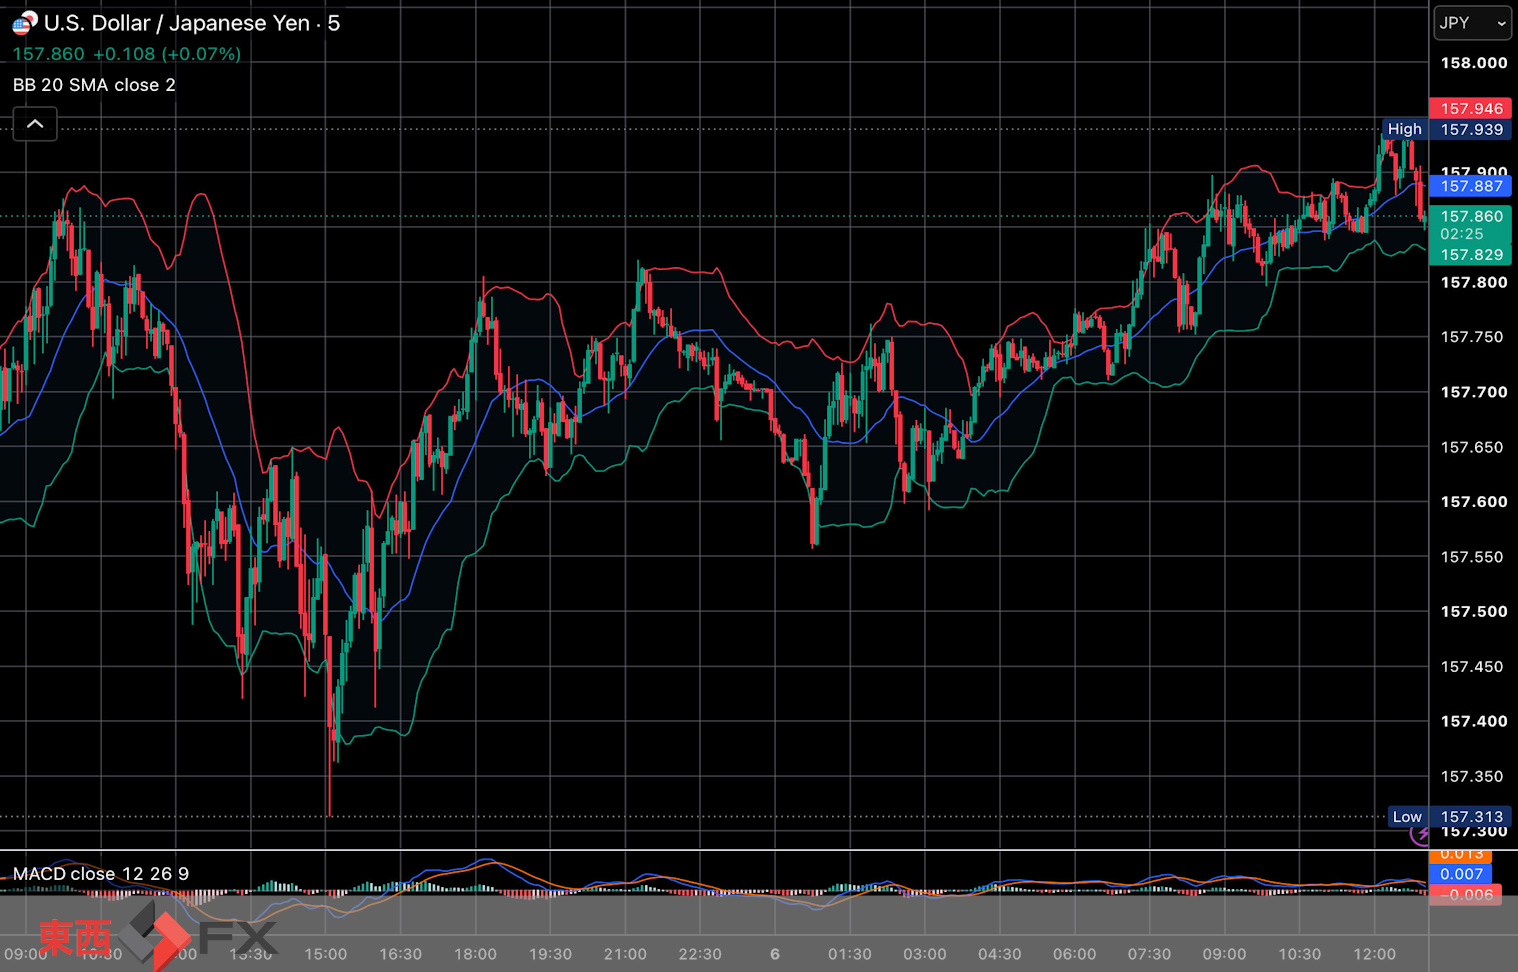Click the Low 157.313 price label

point(1449,817)
